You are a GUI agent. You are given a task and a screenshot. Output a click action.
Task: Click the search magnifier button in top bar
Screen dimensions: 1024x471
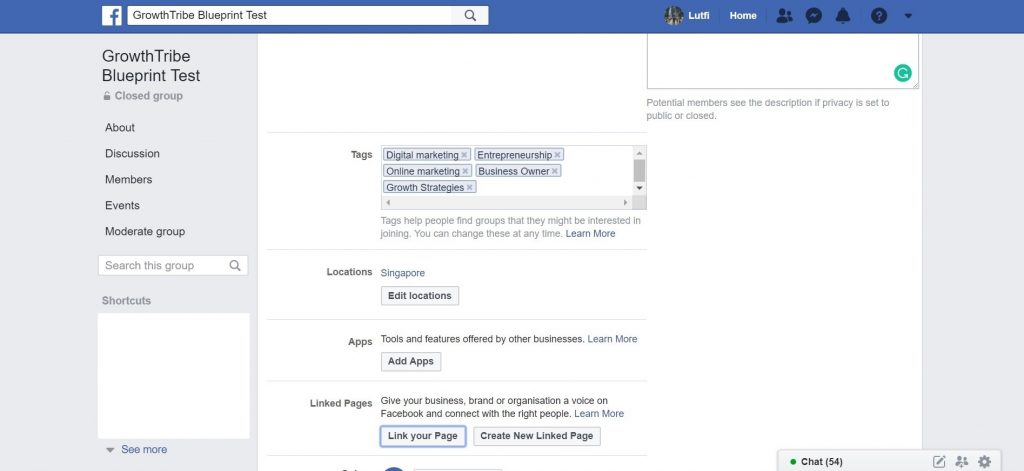click(470, 16)
